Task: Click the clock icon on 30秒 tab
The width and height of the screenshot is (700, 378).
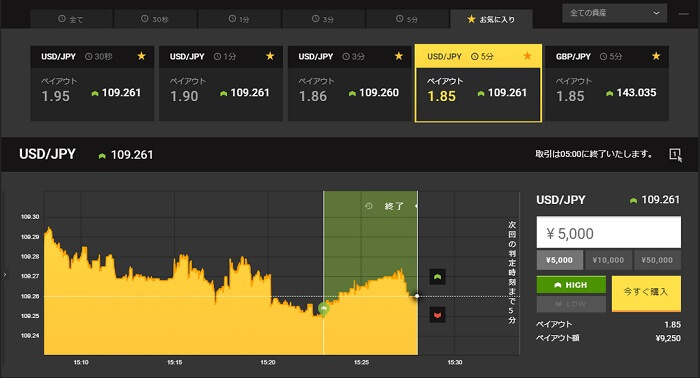Action: point(145,19)
